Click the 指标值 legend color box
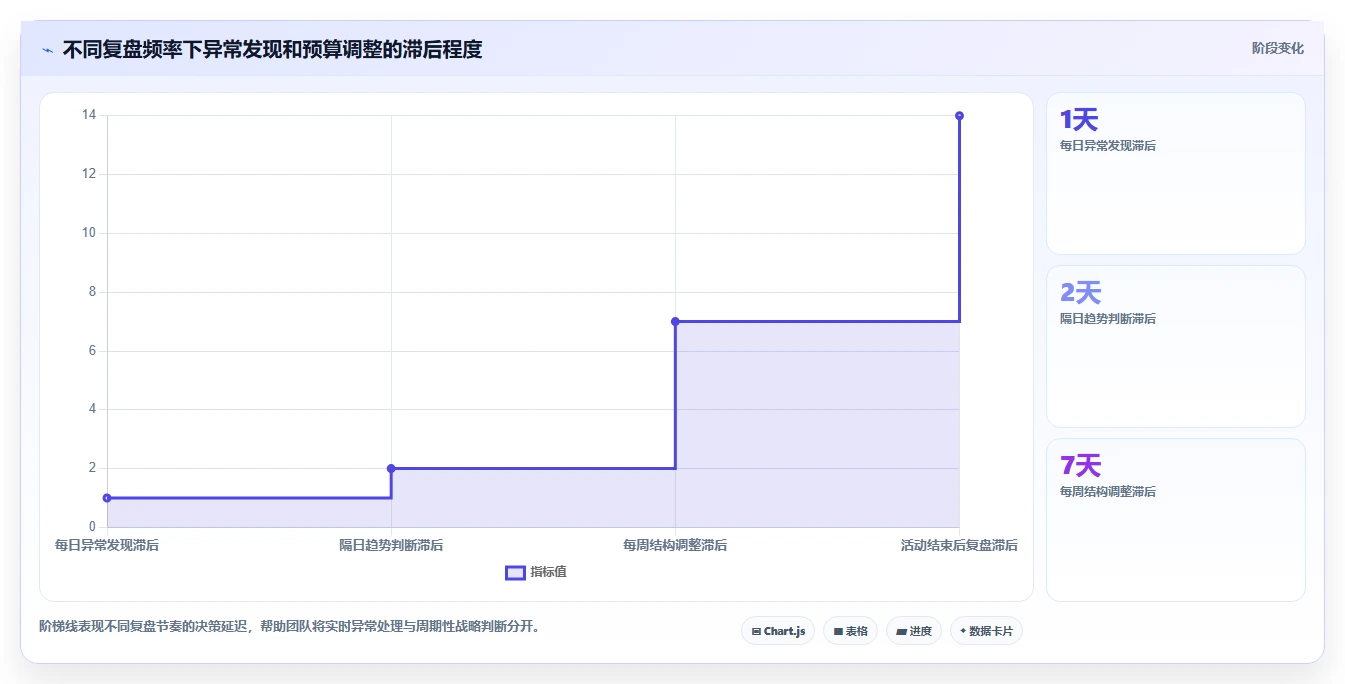The width and height of the screenshot is (1345, 684). (x=515, y=572)
